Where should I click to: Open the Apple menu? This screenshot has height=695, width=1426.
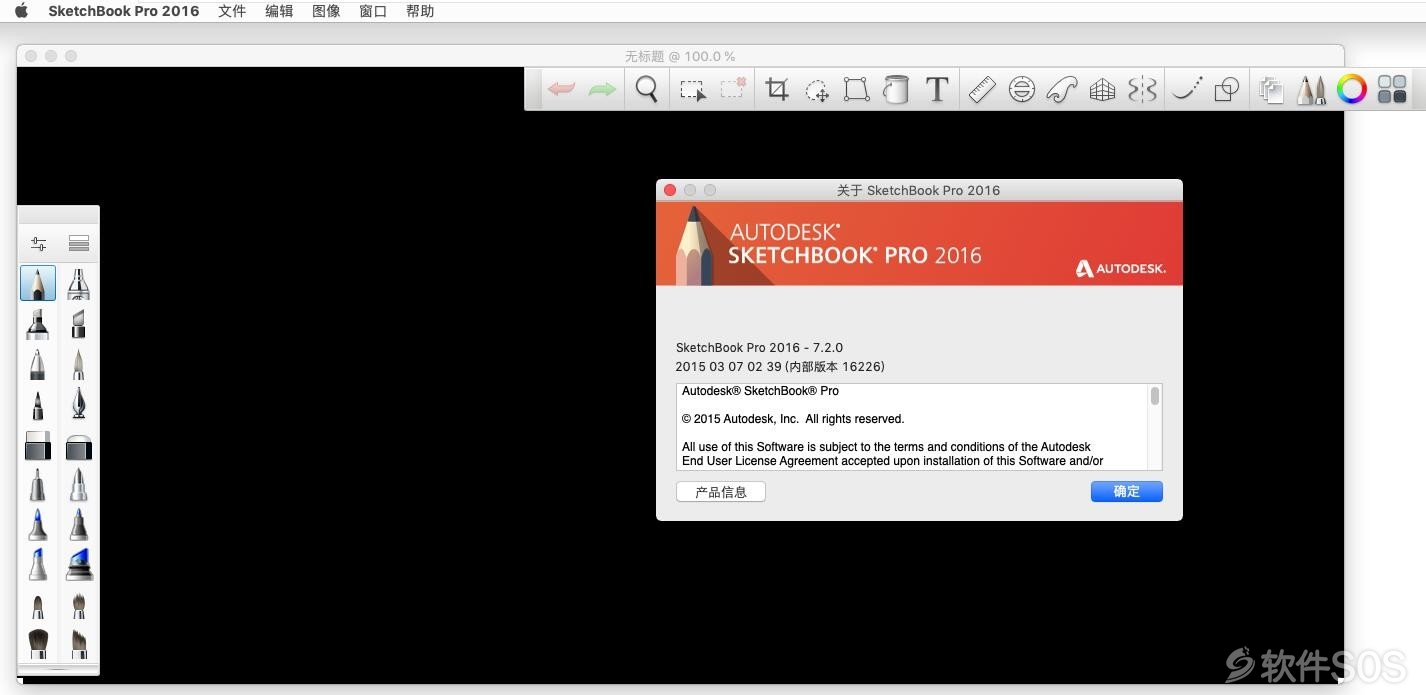pos(21,11)
